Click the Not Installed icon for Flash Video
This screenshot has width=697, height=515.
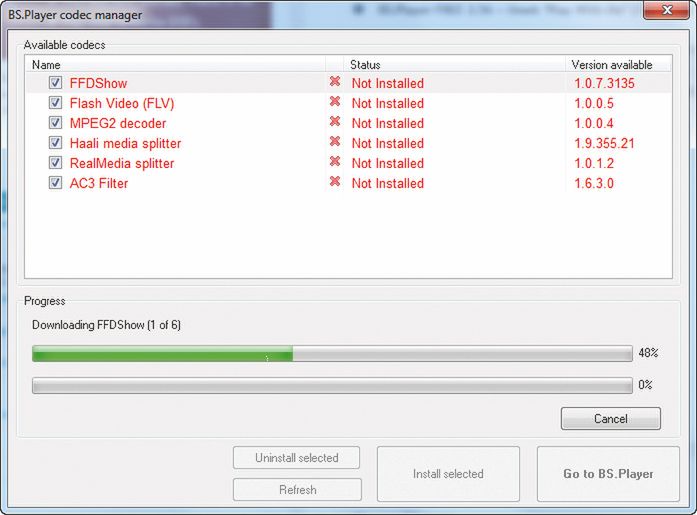tap(335, 101)
